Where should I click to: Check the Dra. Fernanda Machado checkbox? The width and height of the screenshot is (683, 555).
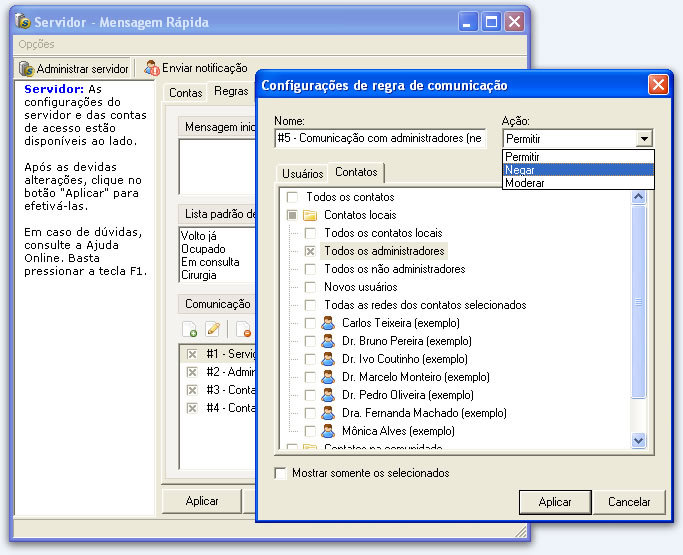(x=310, y=413)
